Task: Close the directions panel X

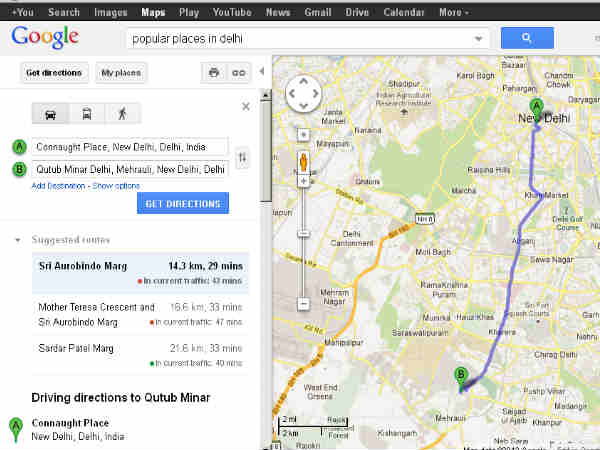Action: tap(246, 106)
